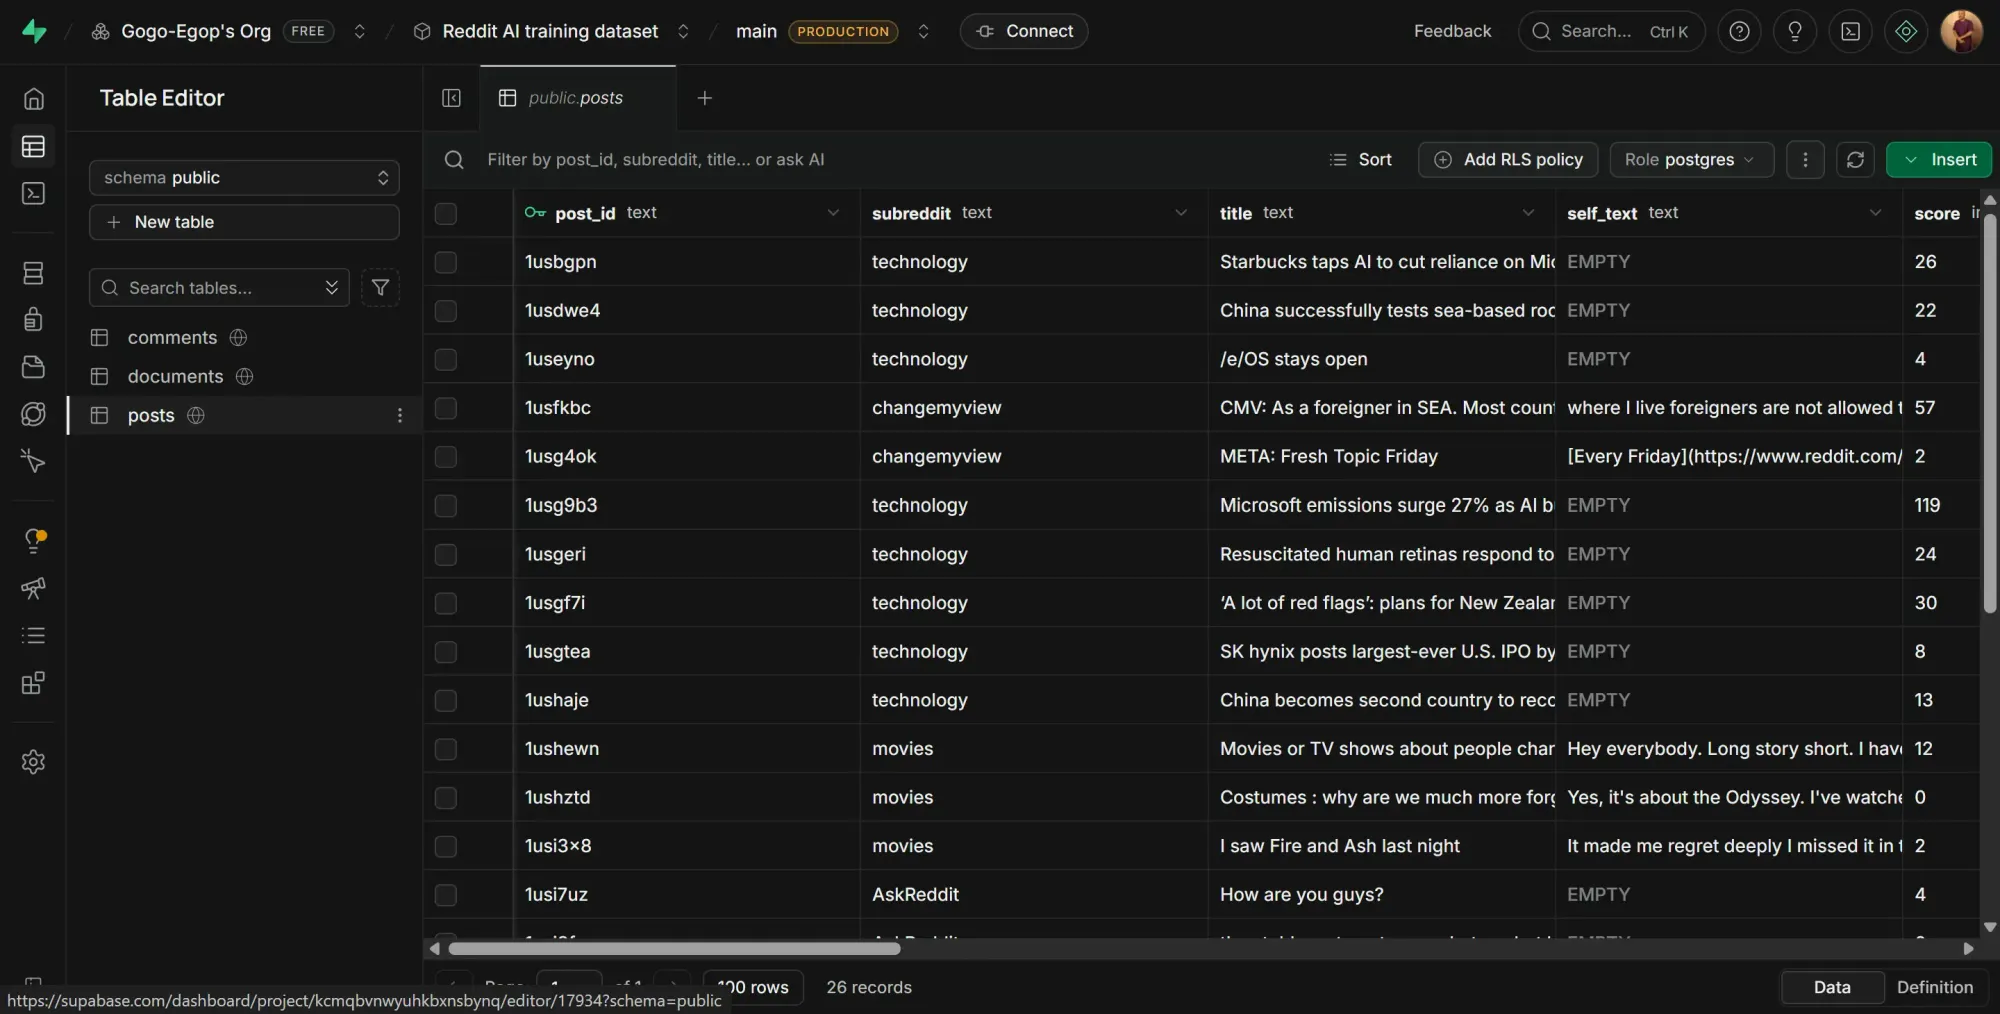
Task: Expand the organization switcher chevrons
Action: (x=360, y=31)
